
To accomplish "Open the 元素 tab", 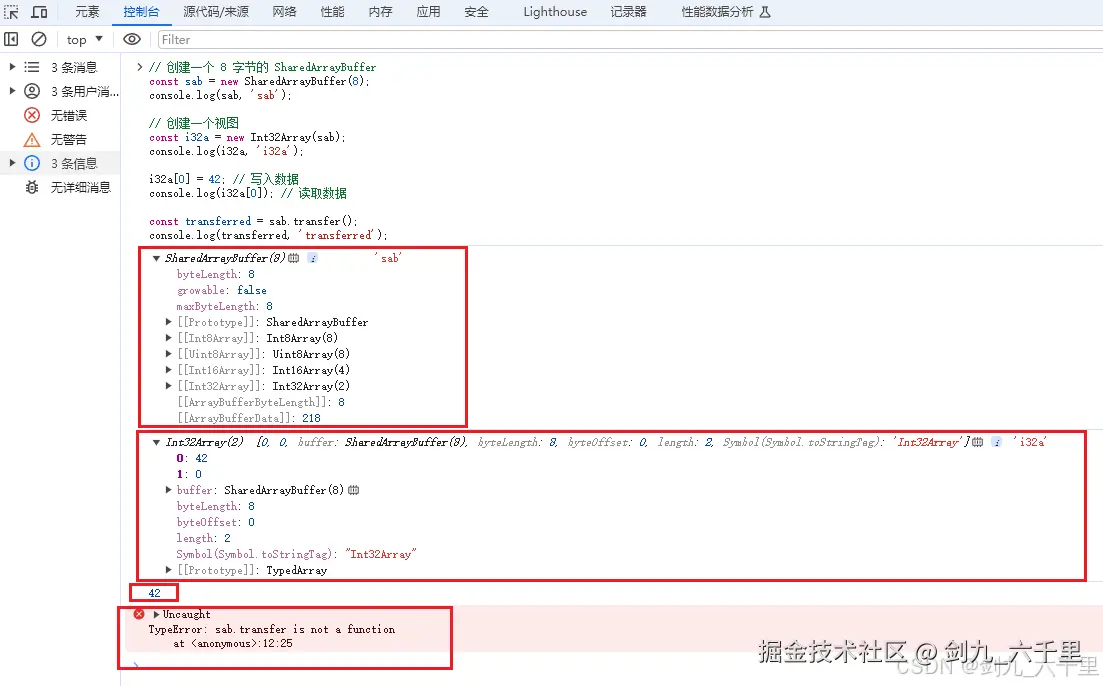I will click(x=87, y=12).
